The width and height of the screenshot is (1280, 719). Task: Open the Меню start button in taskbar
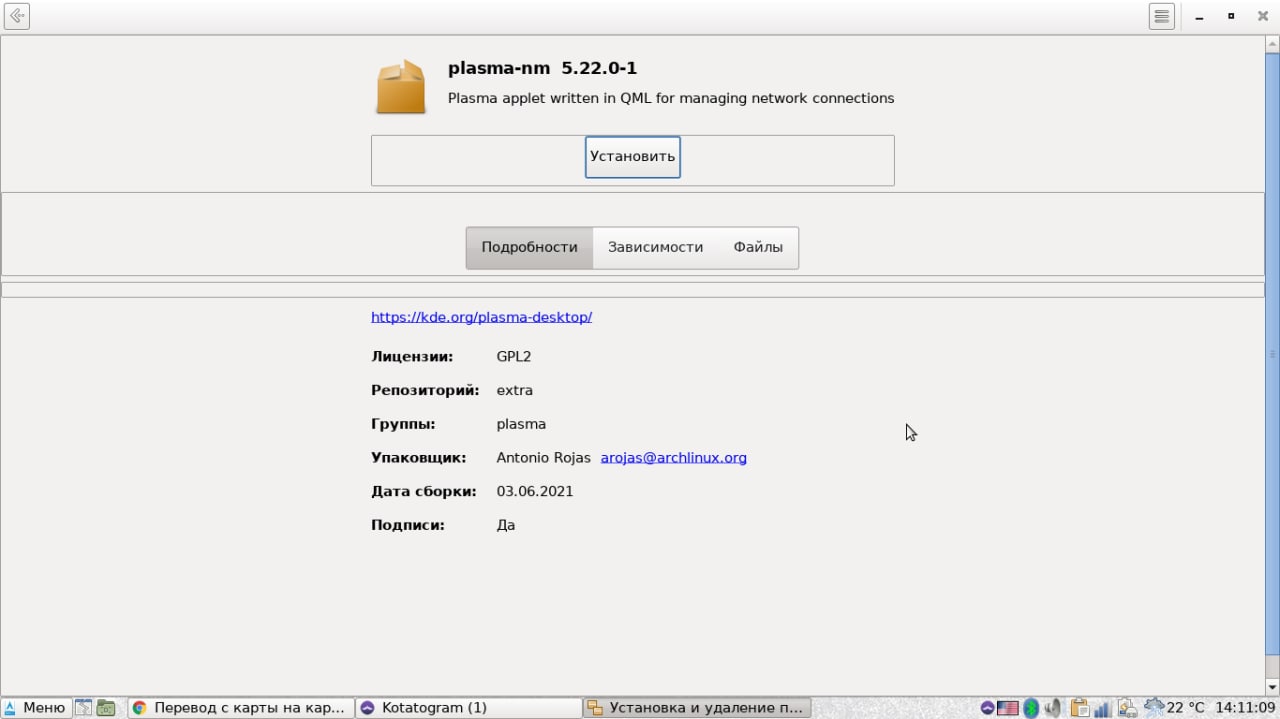pyautogui.click(x=35, y=708)
